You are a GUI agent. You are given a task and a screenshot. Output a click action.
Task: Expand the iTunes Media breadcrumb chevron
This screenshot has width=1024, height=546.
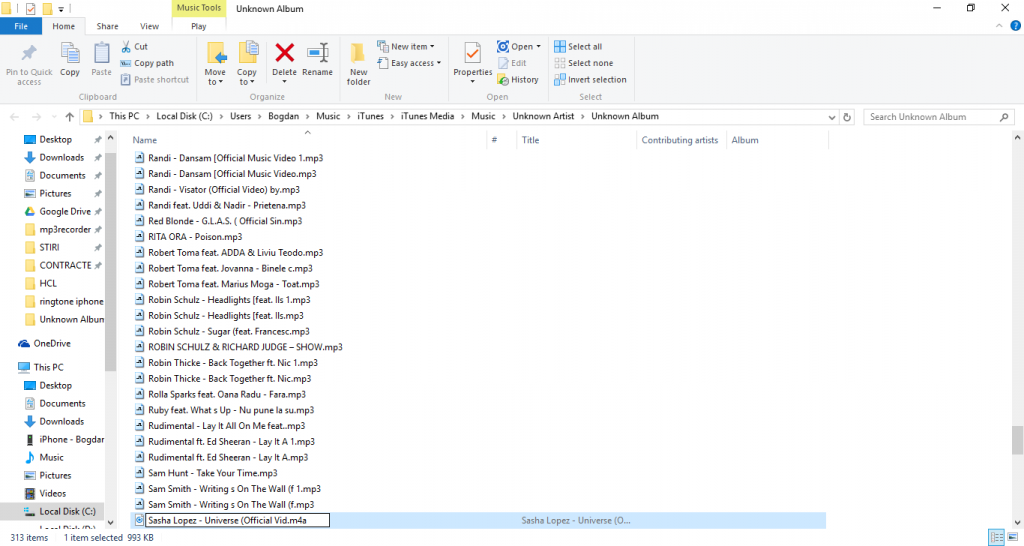(462, 116)
